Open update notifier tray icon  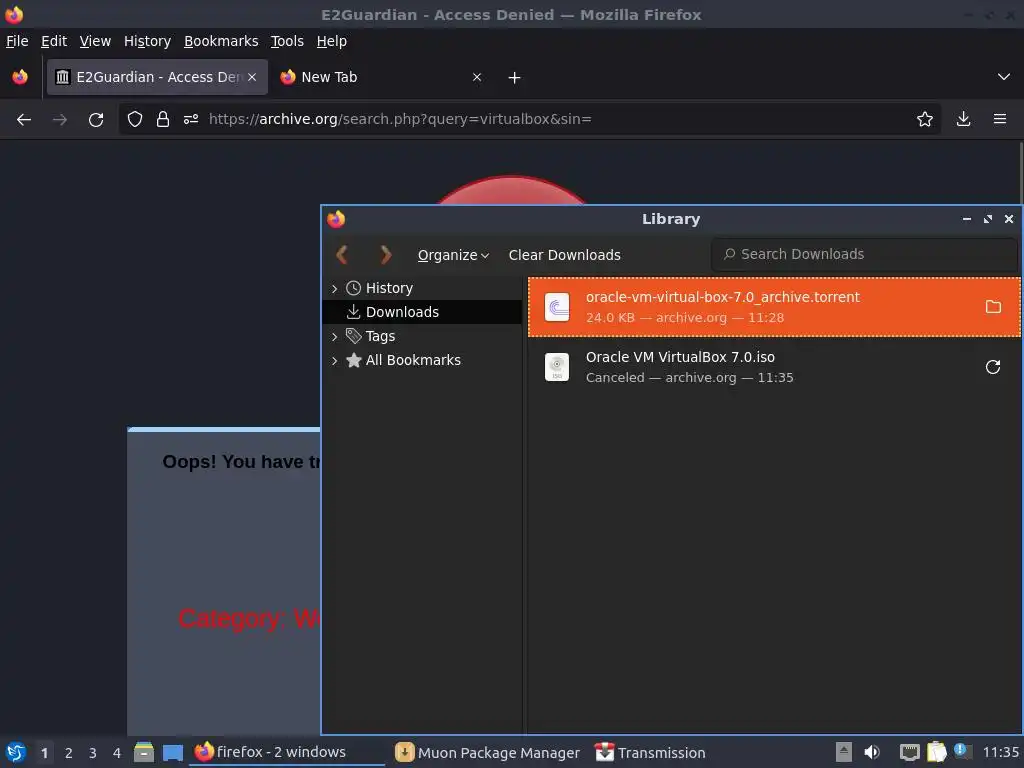962,751
